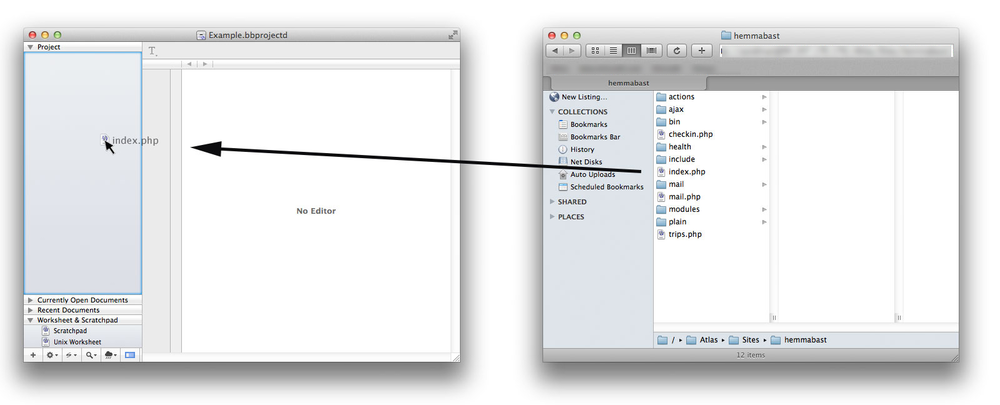Click the first column's width handle
The height and width of the screenshot is (405, 1000).
point(774,318)
